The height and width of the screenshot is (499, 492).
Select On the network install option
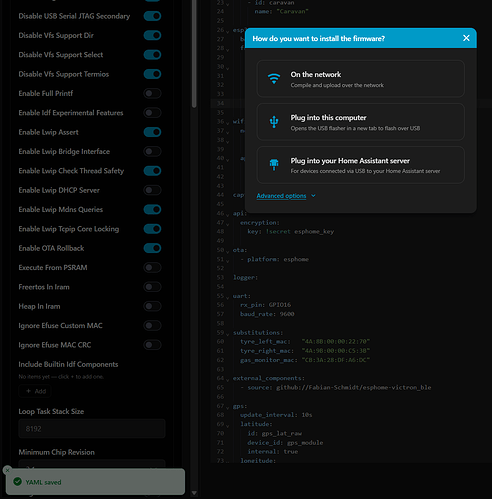coord(360,79)
